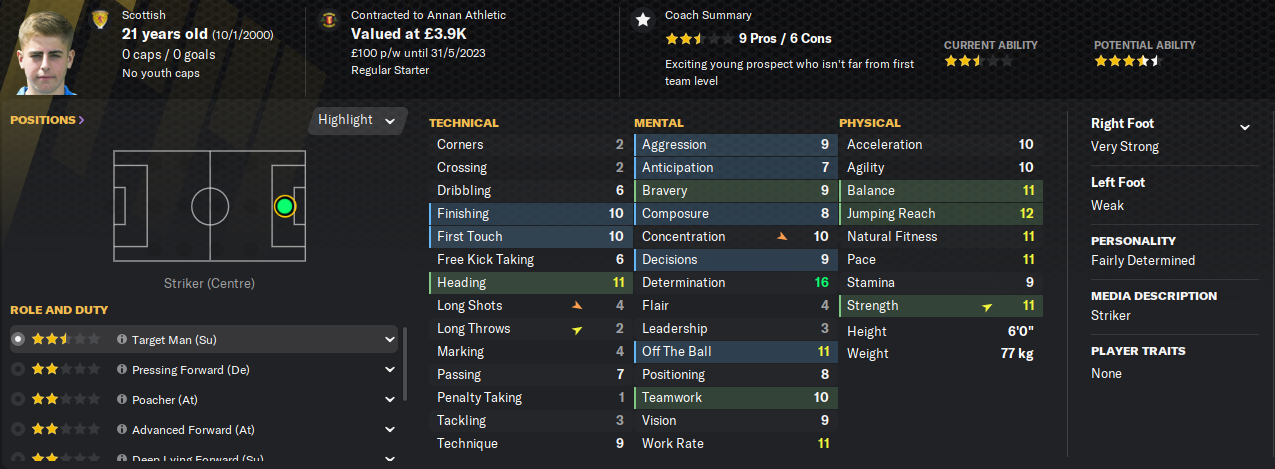Open the POSITIONS section link
1275x469 pixels.
click(x=47, y=120)
